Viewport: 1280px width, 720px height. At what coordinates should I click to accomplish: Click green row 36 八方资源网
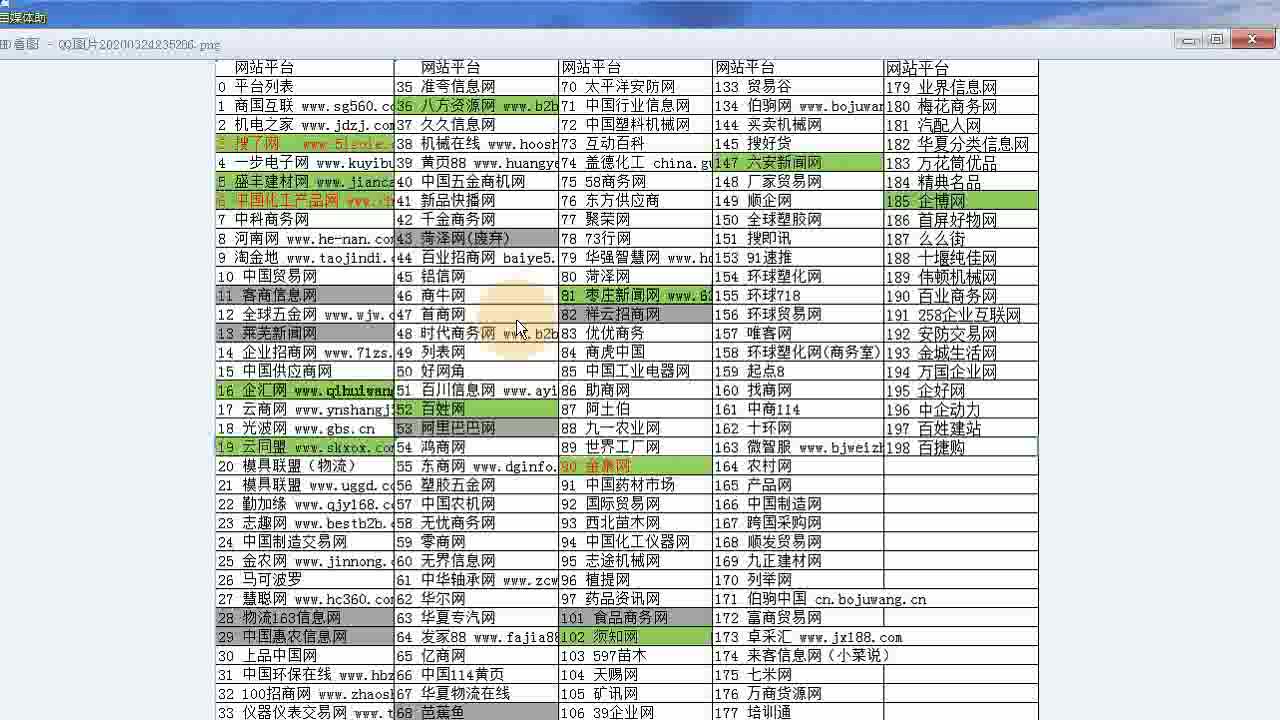tap(476, 106)
